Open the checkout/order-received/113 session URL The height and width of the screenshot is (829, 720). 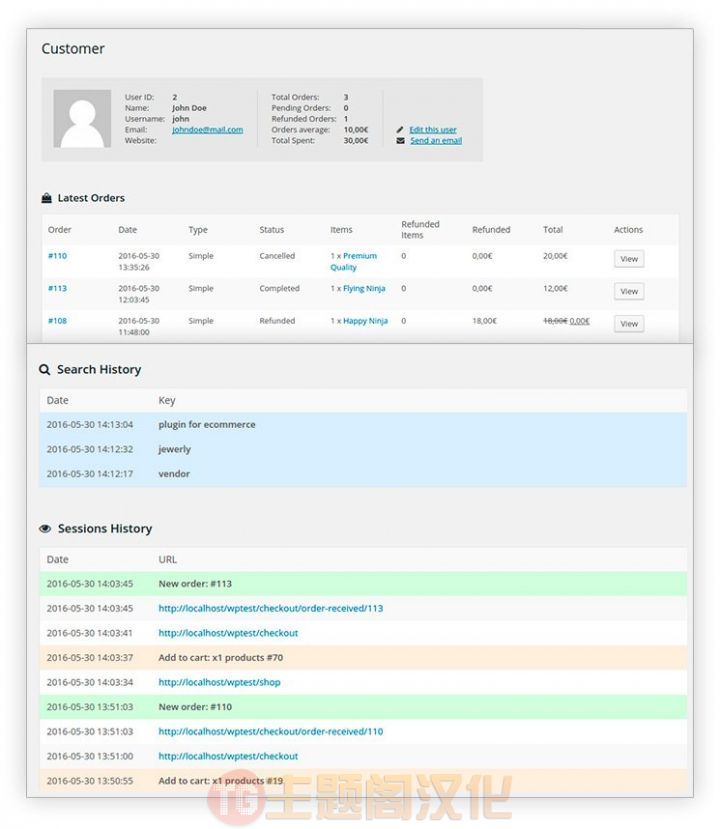271,609
